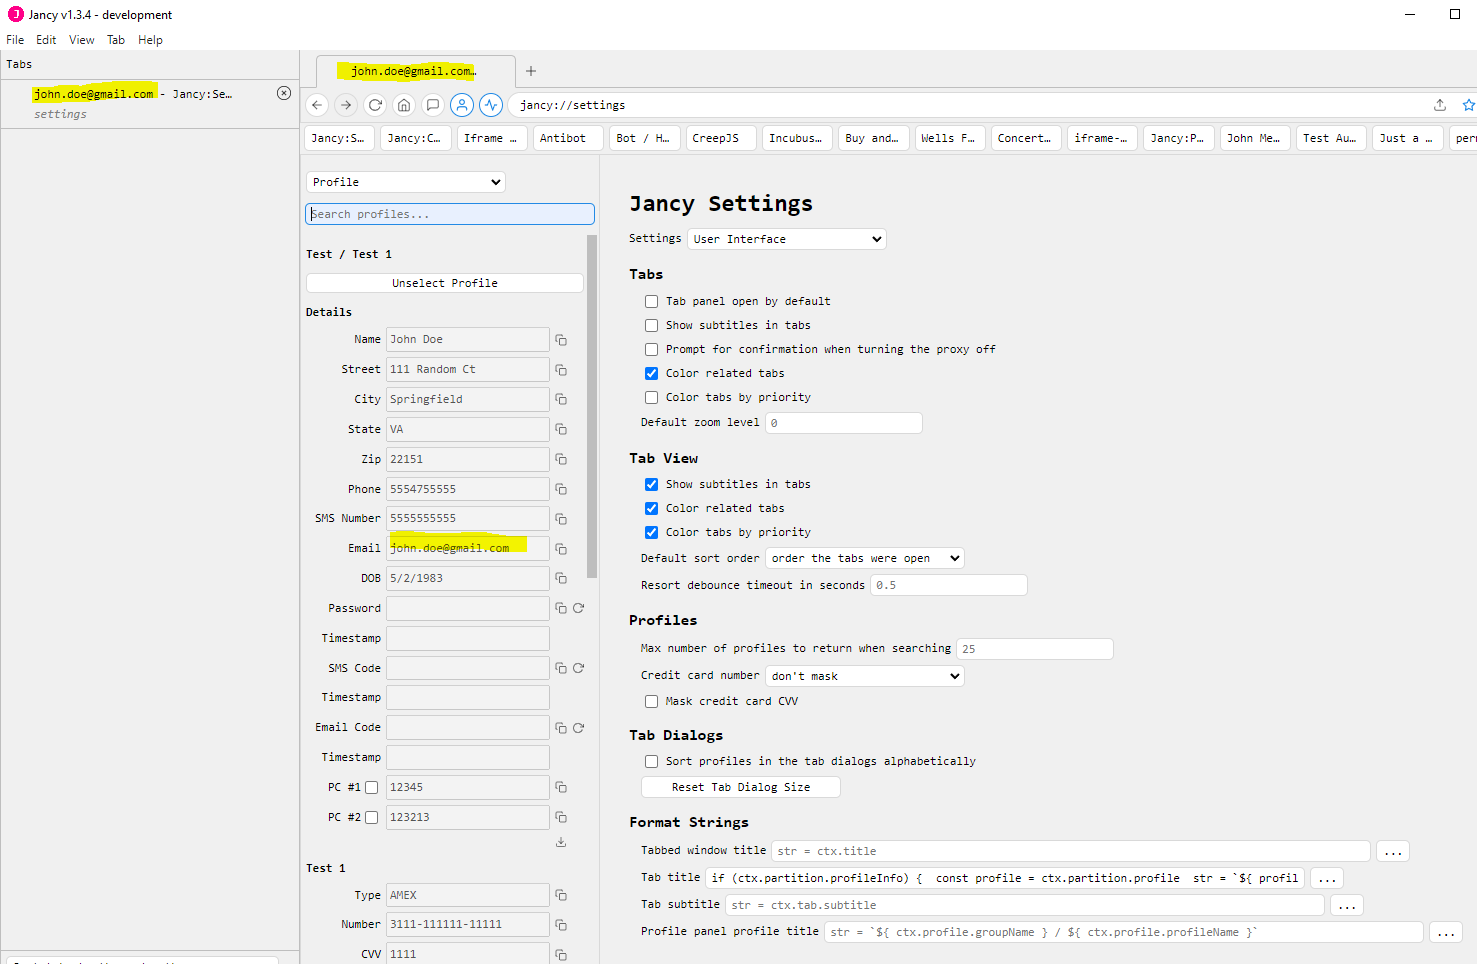Screen dimensions: 1477x964
Task: Click the Default zoom level field
Action: pos(844,423)
